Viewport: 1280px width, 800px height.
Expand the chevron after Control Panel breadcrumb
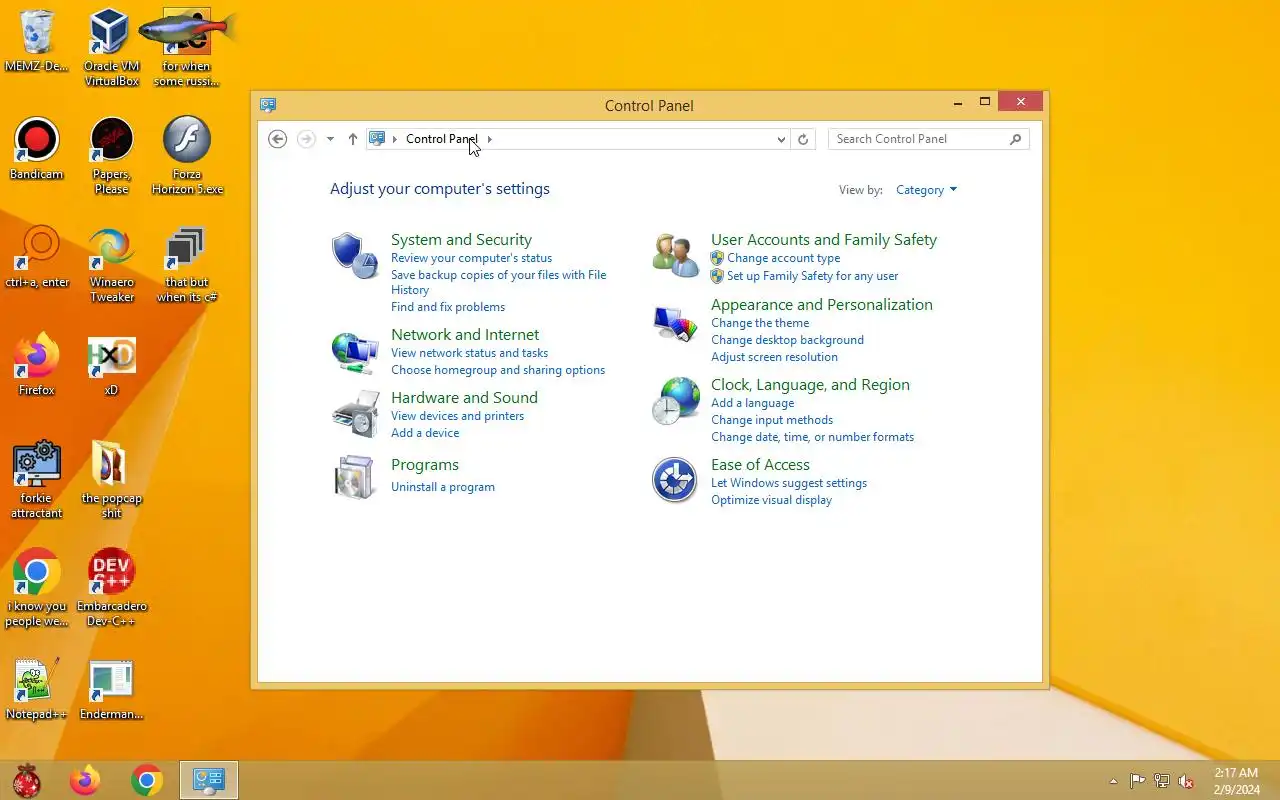coord(489,139)
